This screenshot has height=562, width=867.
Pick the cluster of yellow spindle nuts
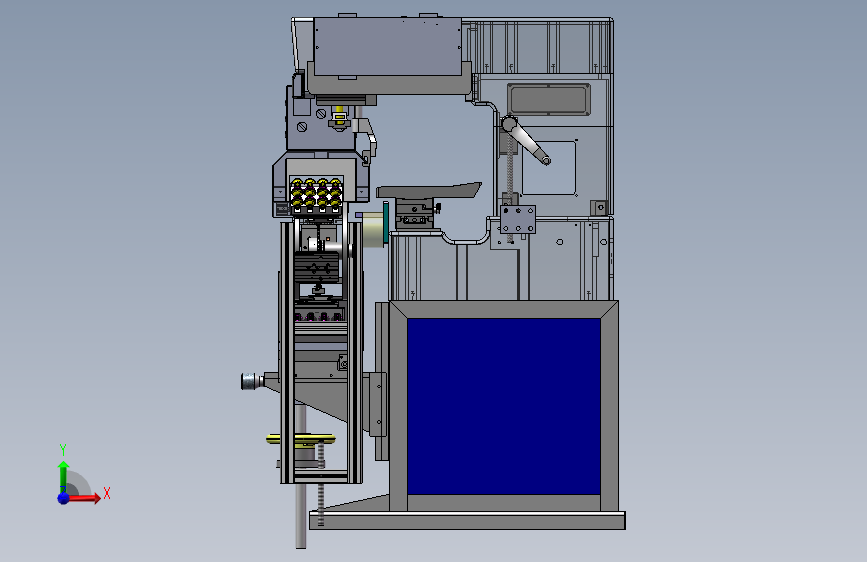tap(316, 192)
